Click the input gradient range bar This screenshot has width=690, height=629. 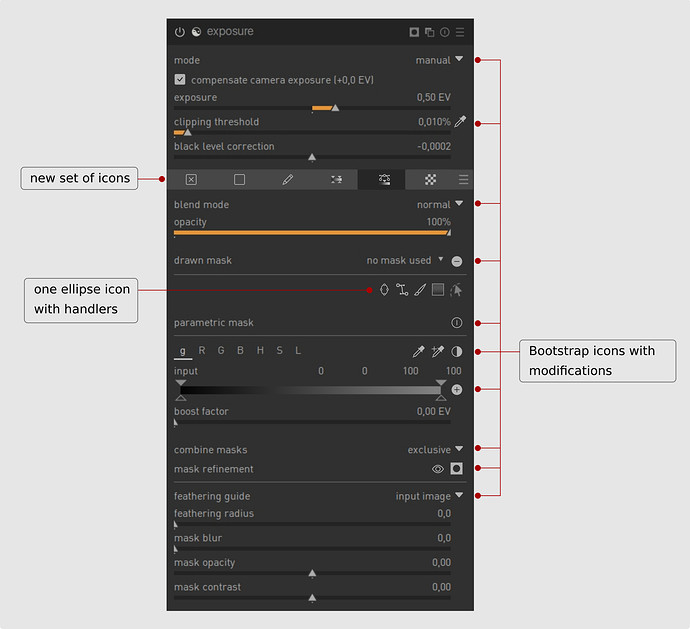coord(310,390)
